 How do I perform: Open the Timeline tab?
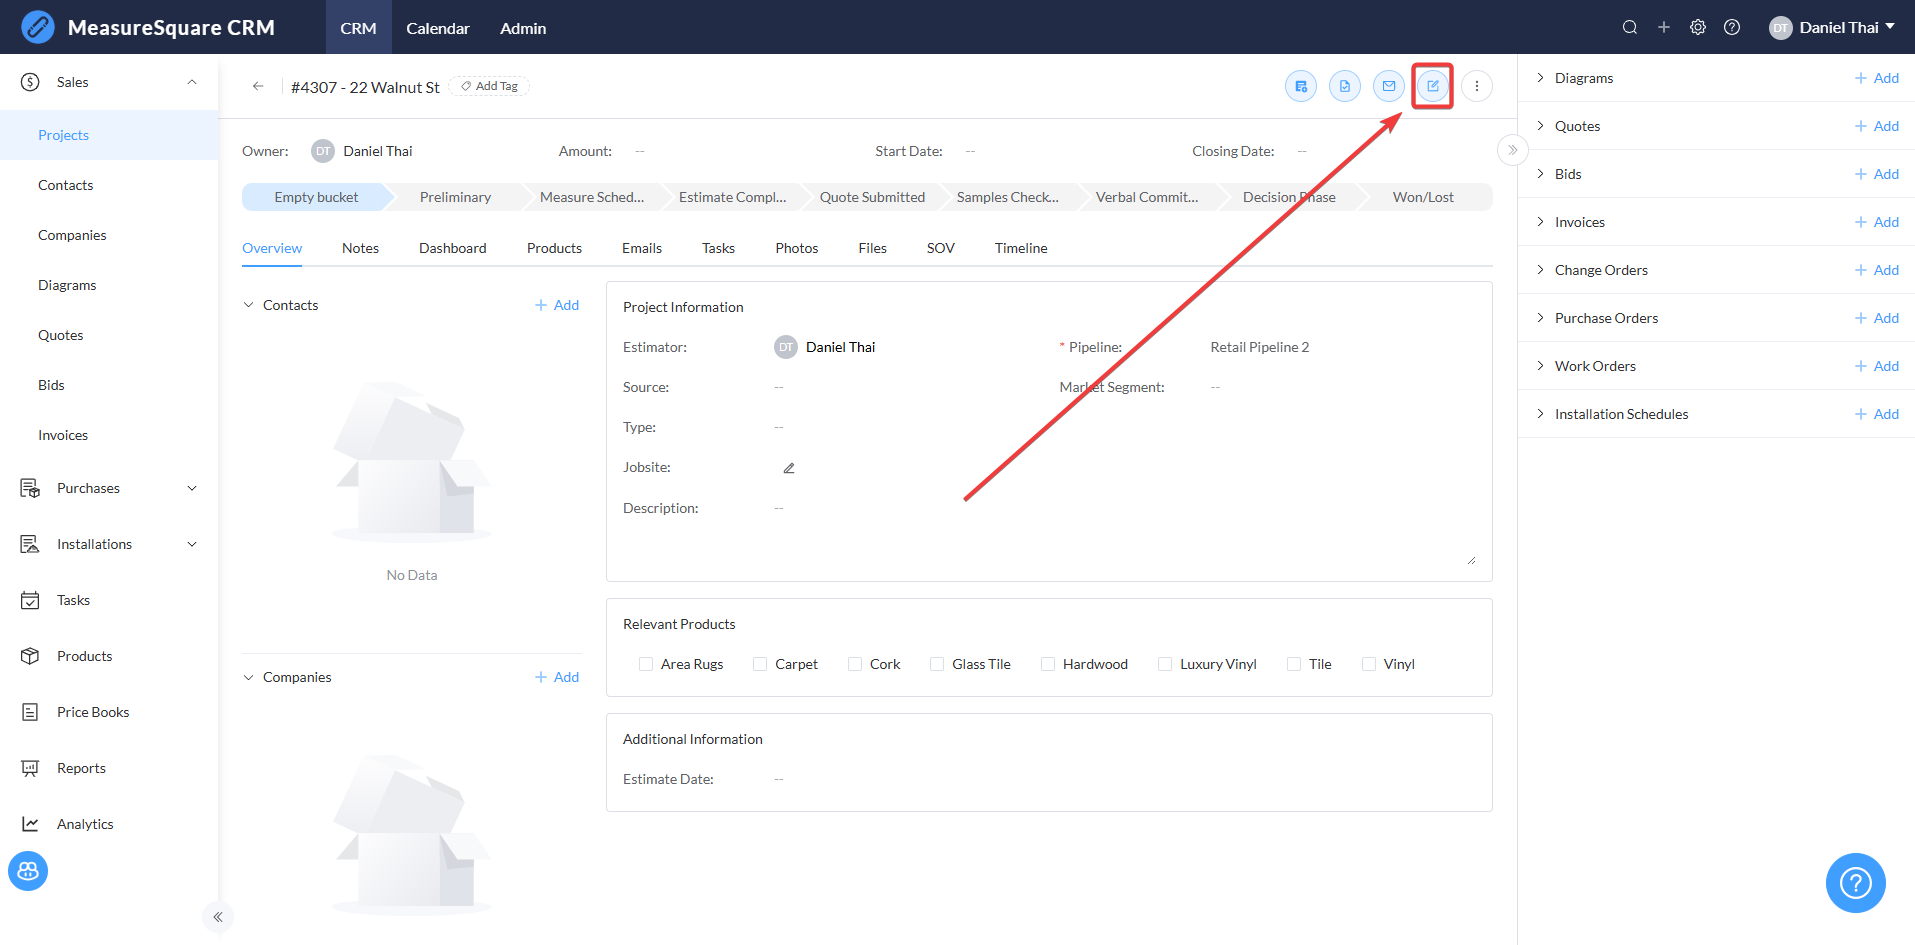[x=1021, y=248]
